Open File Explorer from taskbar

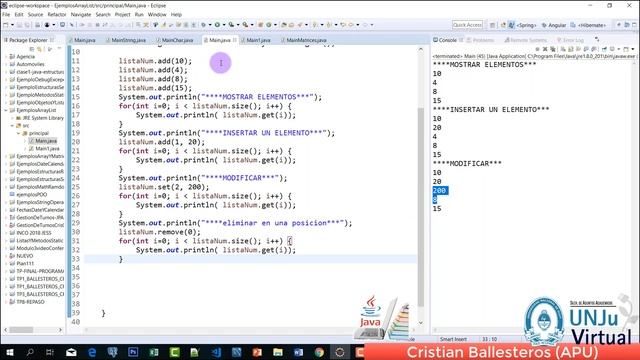pos(278,352)
